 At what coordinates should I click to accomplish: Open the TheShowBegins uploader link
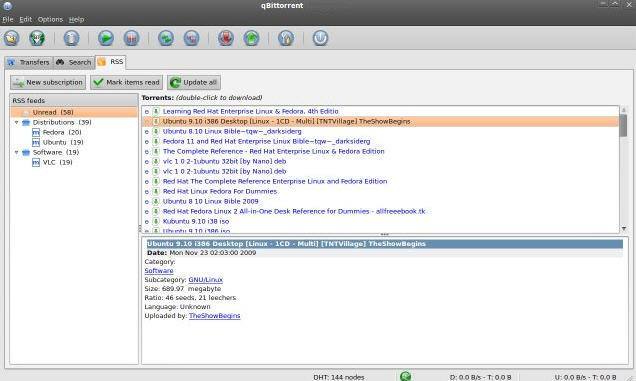pyautogui.click(x=215, y=316)
